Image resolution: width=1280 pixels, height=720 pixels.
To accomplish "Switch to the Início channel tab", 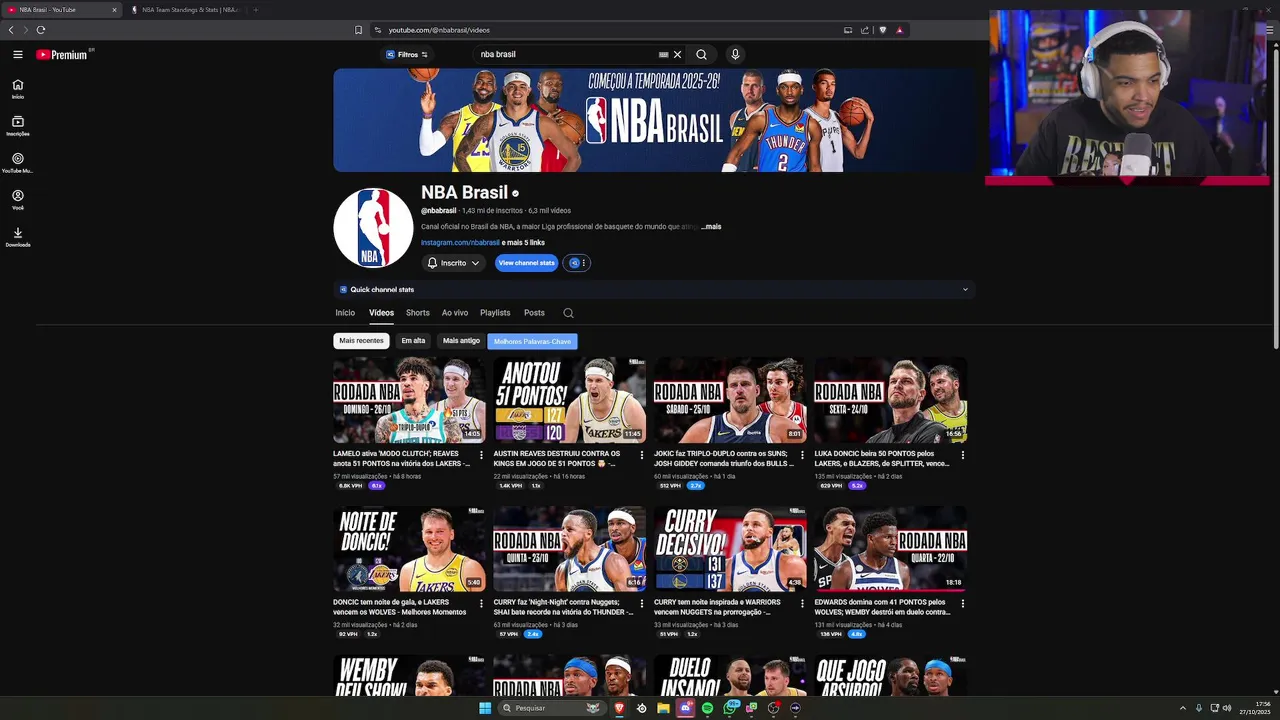I will click(345, 313).
